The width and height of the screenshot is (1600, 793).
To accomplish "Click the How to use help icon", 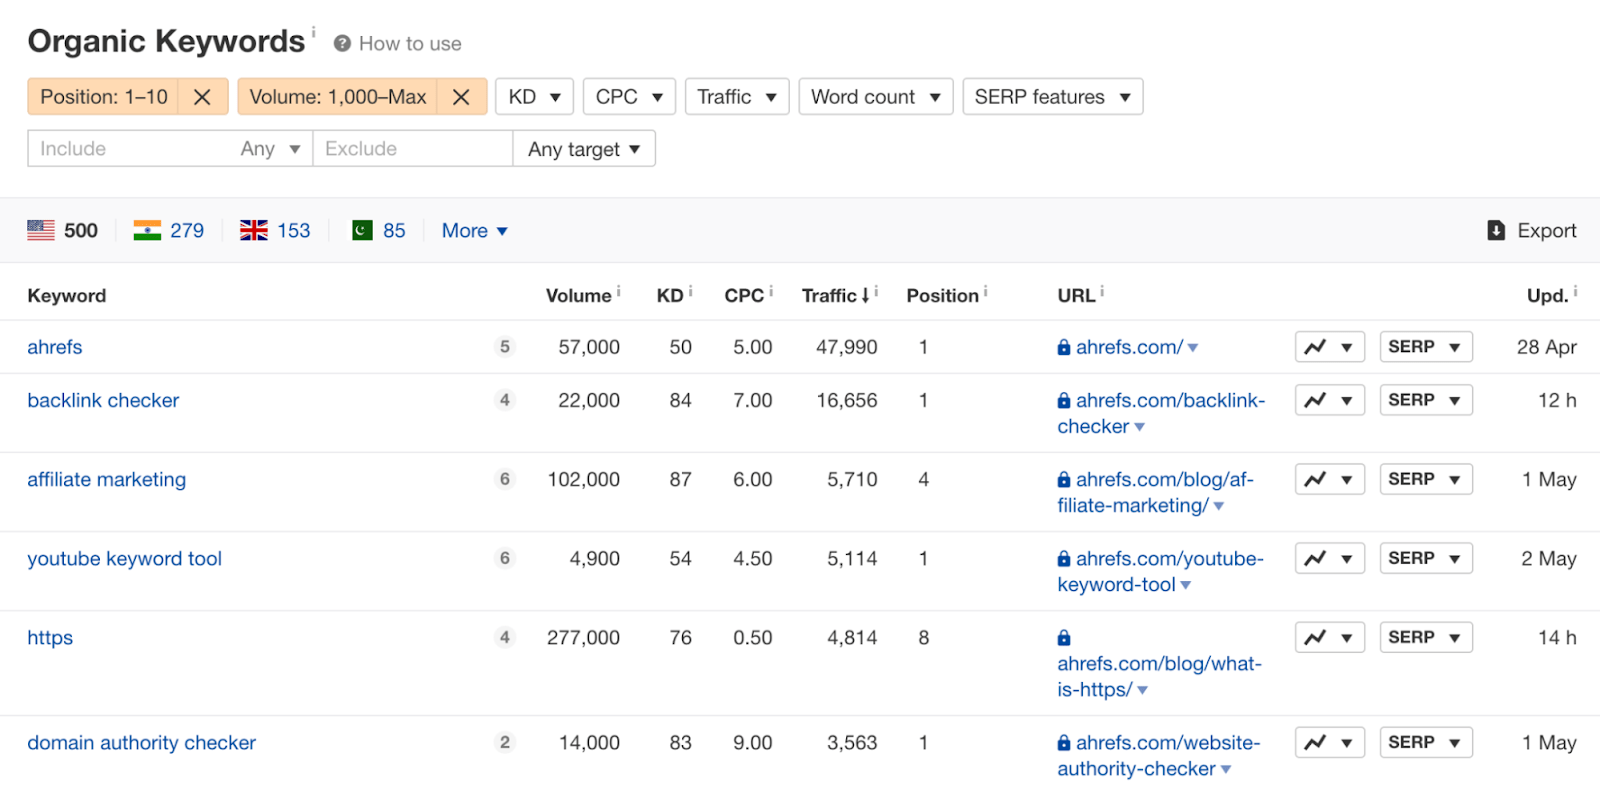I will [x=342, y=44].
